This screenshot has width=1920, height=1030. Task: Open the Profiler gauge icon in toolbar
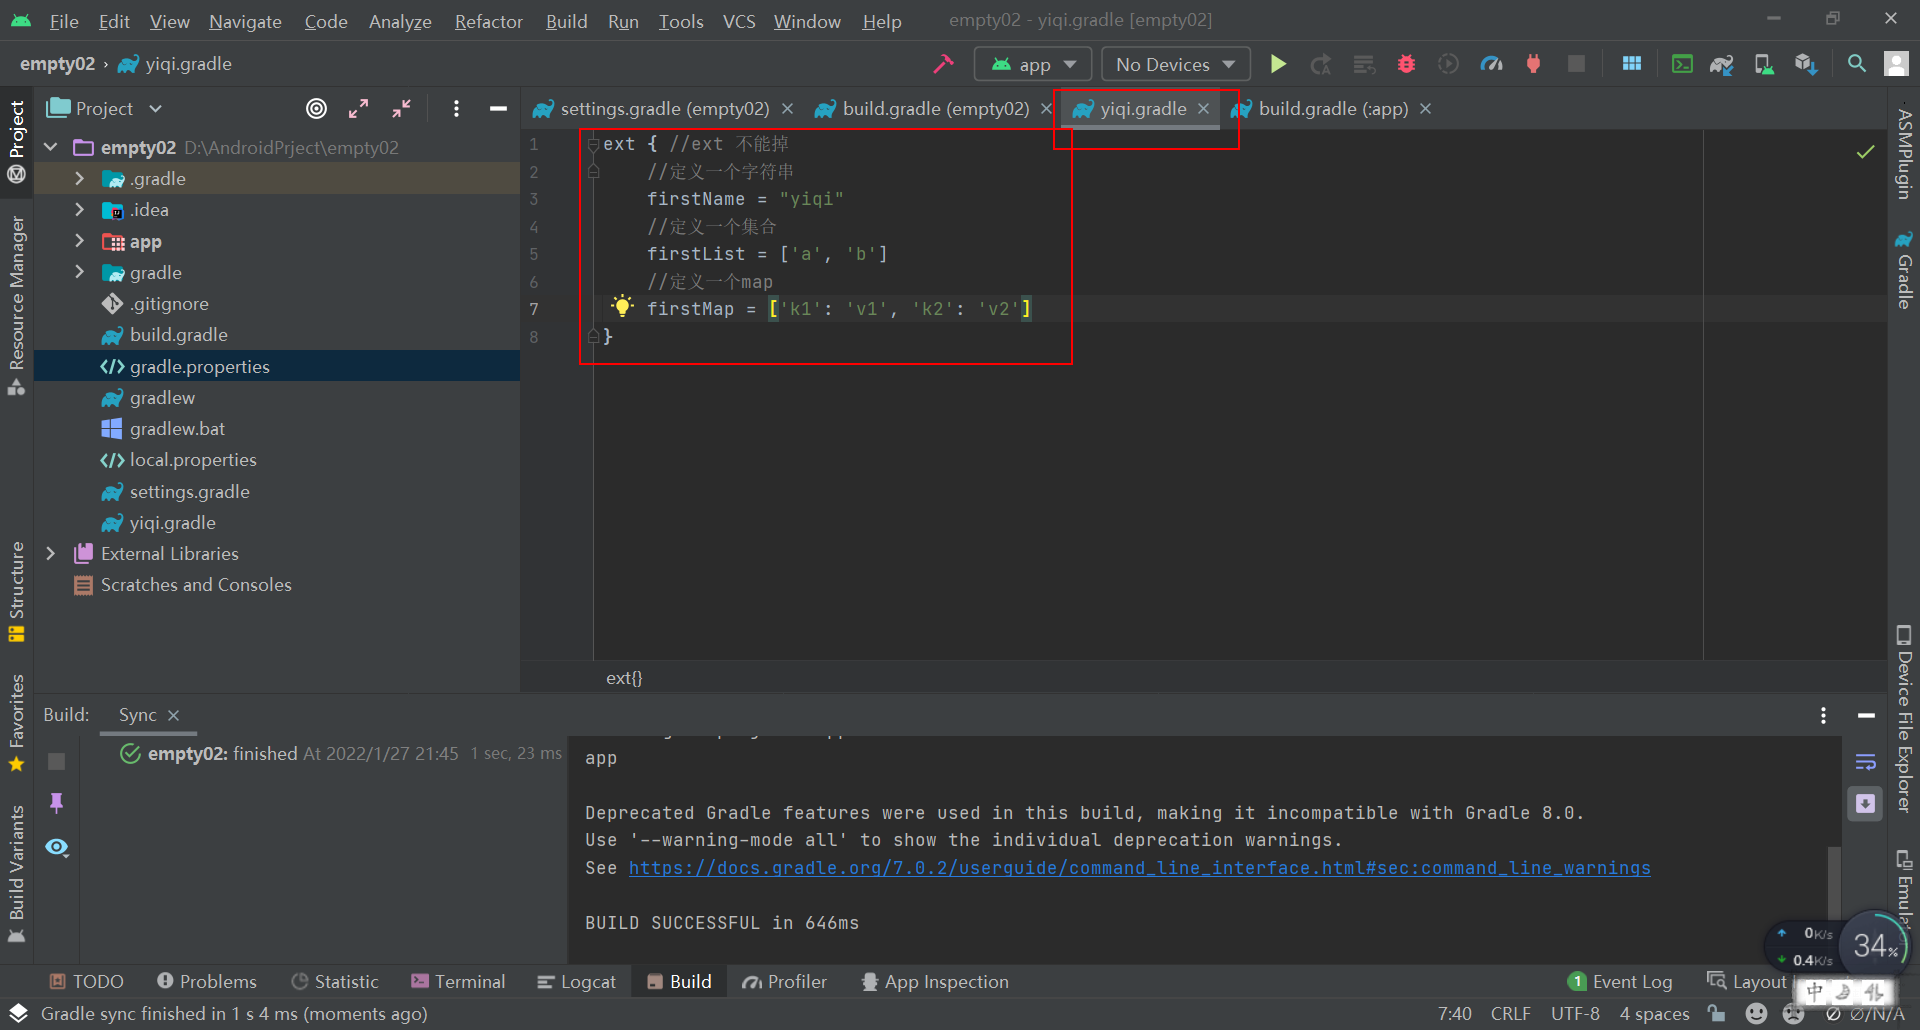[1492, 63]
